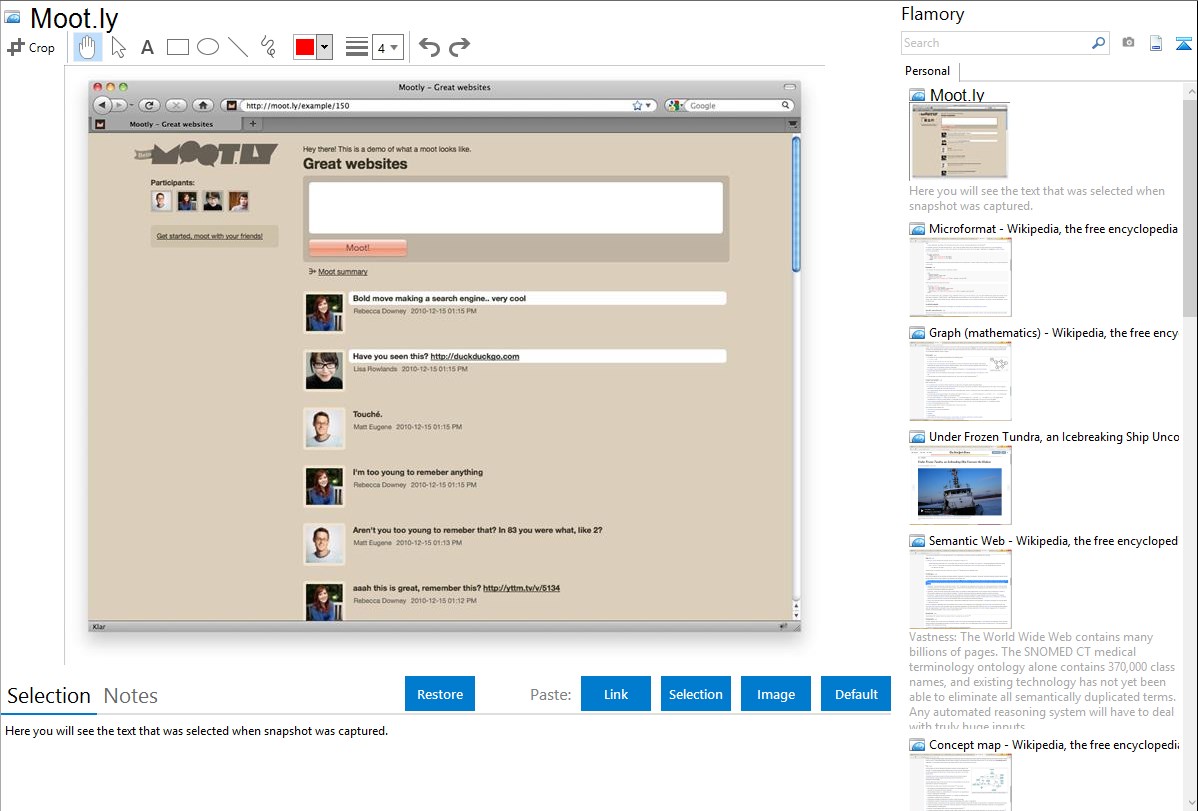The width and height of the screenshot is (1198, 811).
Task: Open the Microformat Wikipedia snapshot thumbnail
Action: pyautogui.click(x=960, y=277)
